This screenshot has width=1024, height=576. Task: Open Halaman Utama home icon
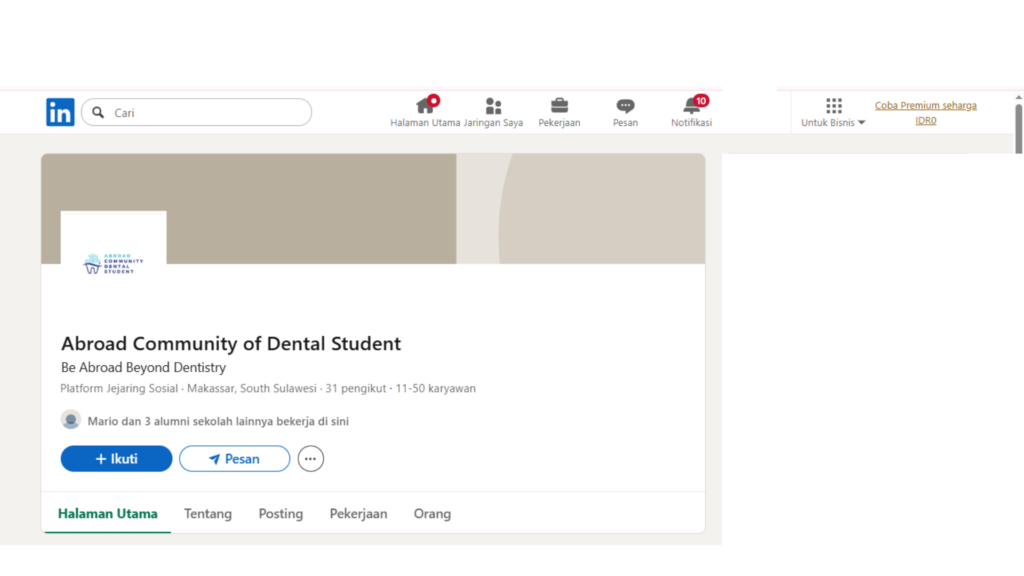click(x=425, y=106)
